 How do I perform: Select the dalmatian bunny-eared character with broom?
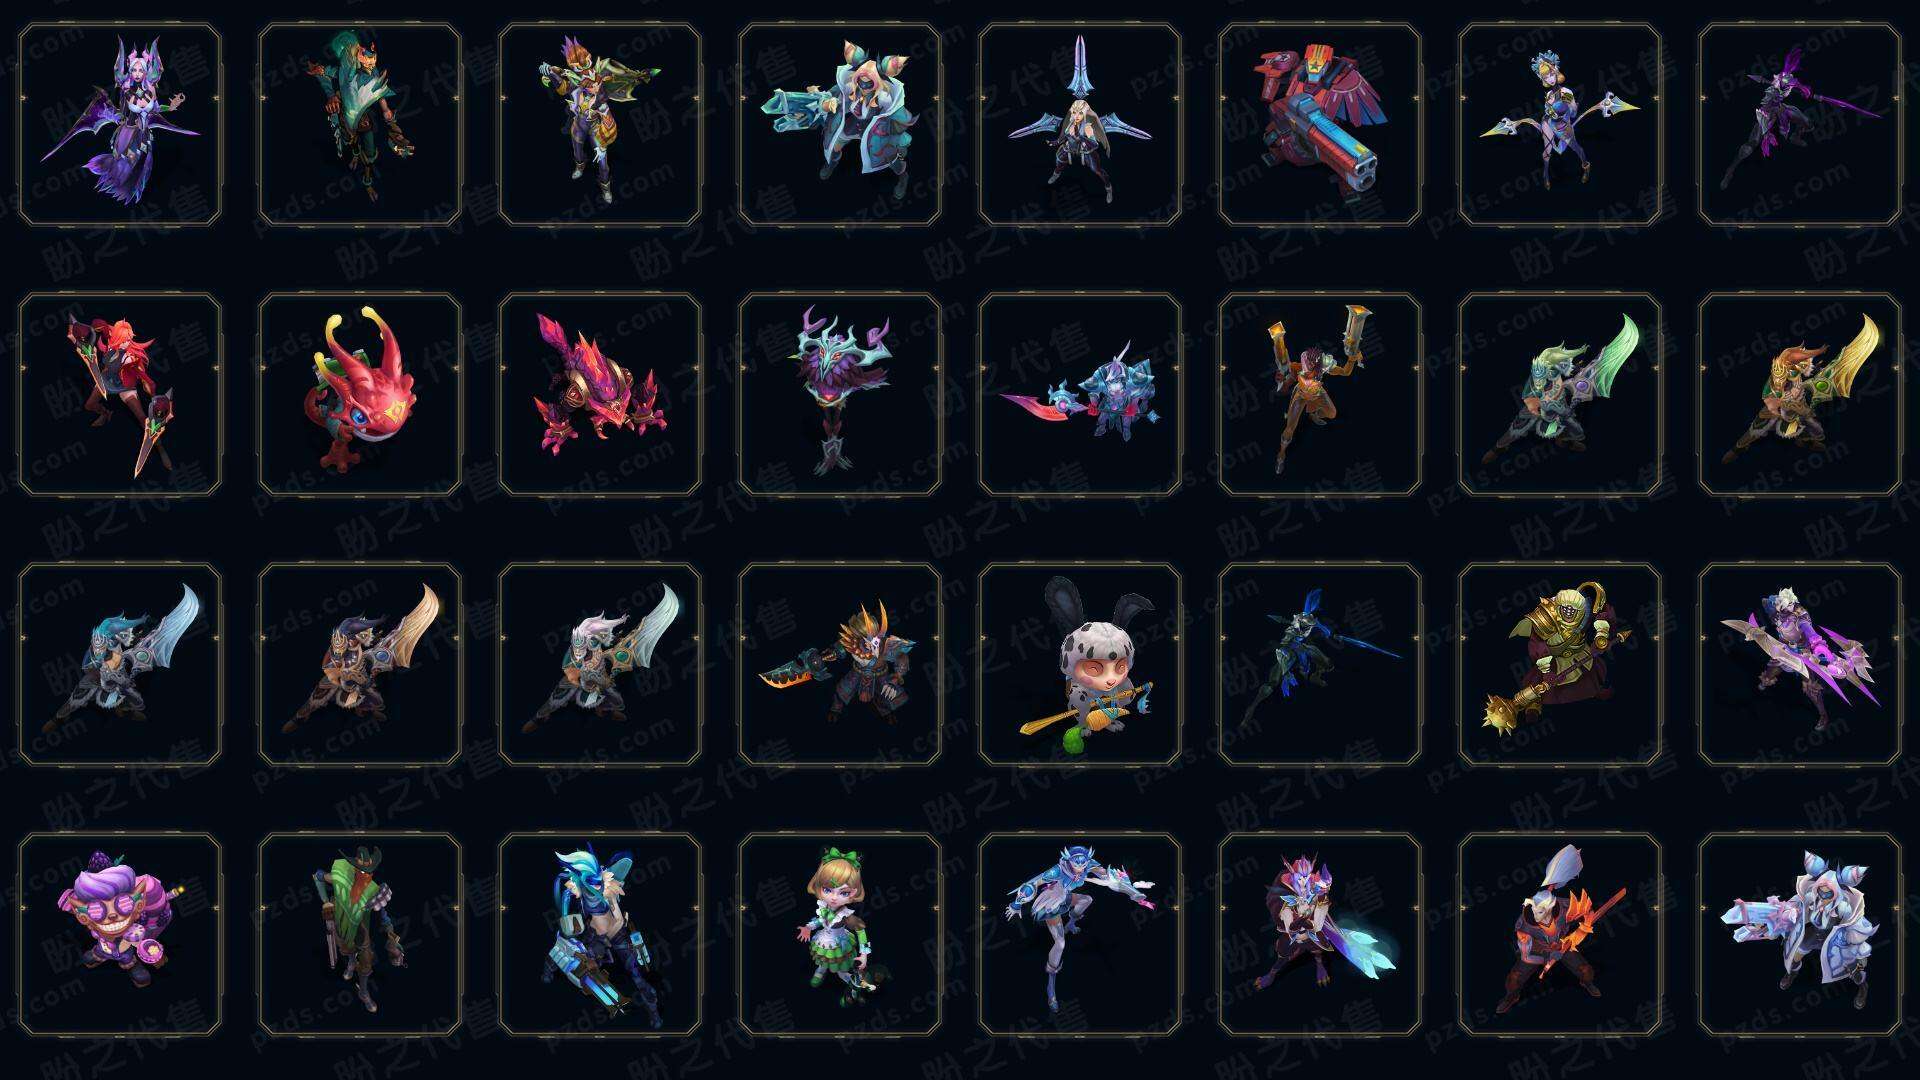(1080, 664)
